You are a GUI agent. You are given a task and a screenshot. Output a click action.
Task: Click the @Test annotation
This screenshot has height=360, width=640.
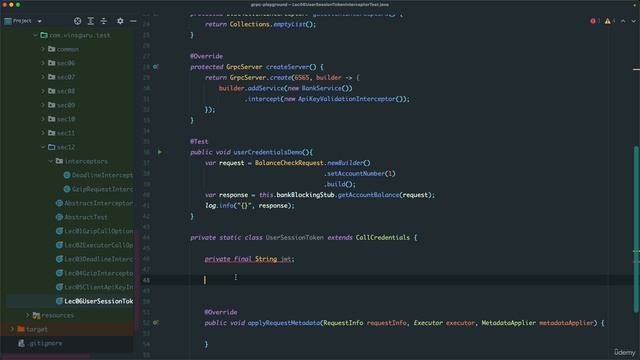coord(199,141)
